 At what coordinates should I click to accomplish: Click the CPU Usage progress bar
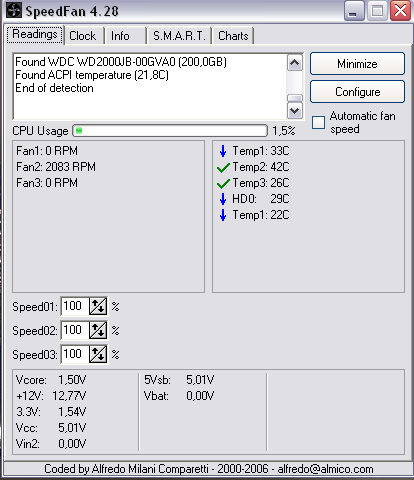coord(170,131)
